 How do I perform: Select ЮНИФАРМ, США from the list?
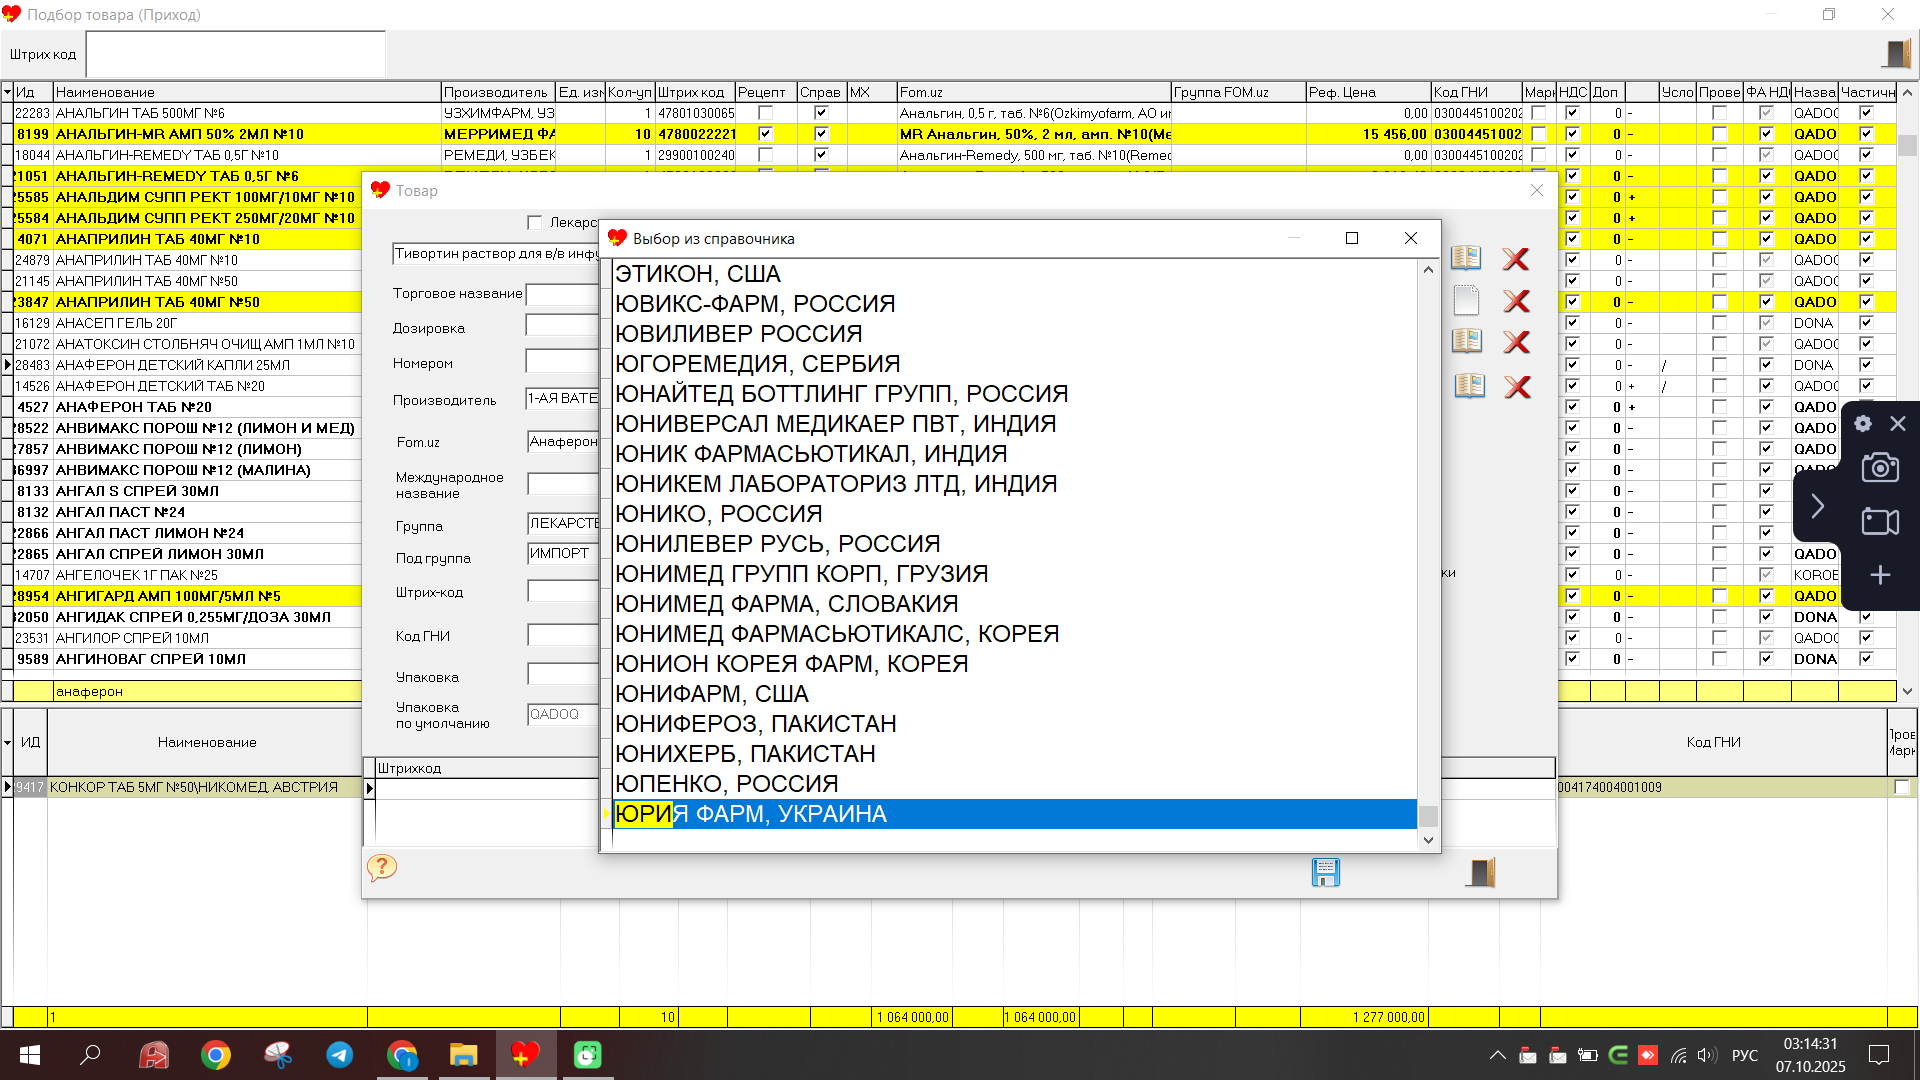coord(711,694)
